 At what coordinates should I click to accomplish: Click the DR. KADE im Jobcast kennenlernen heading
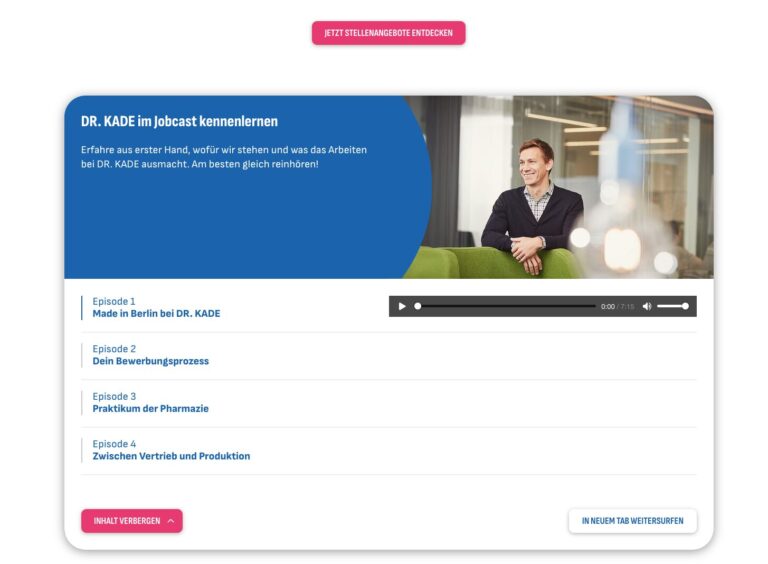[179, 121]
